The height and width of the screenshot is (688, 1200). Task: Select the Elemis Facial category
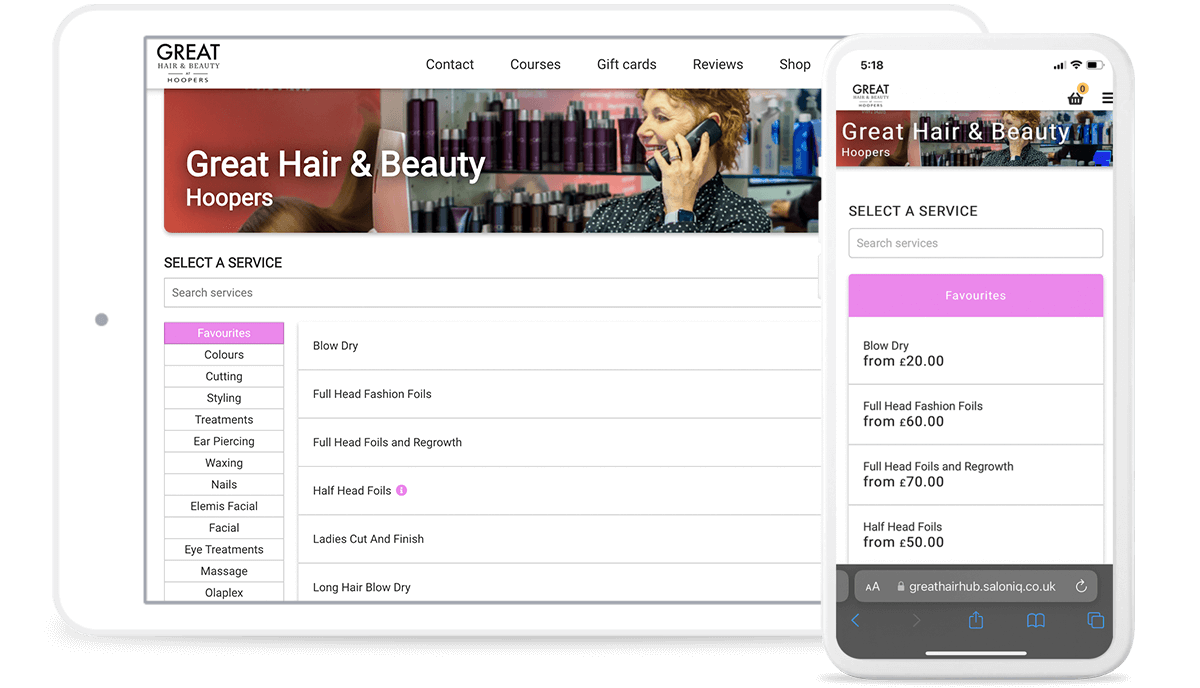[x=224, y=506]
